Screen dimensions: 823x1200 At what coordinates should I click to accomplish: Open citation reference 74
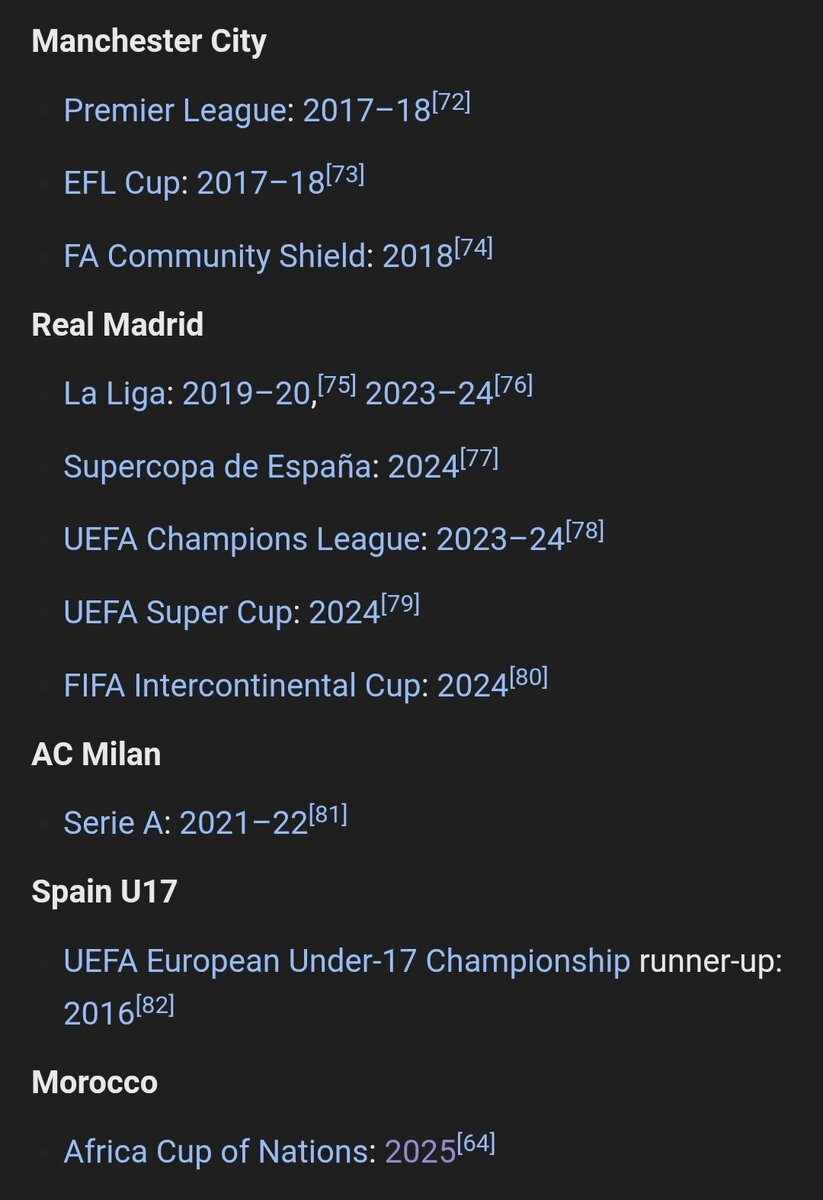pos(474,248)
